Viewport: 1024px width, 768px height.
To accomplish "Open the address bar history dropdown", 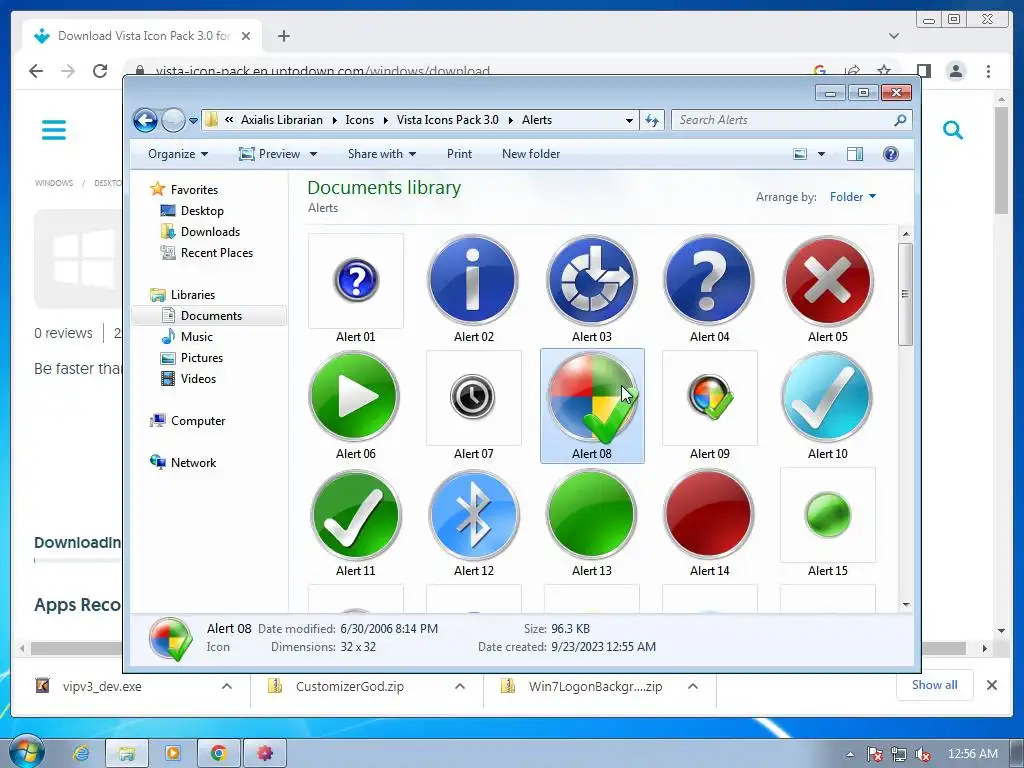I will coord(629,120).
